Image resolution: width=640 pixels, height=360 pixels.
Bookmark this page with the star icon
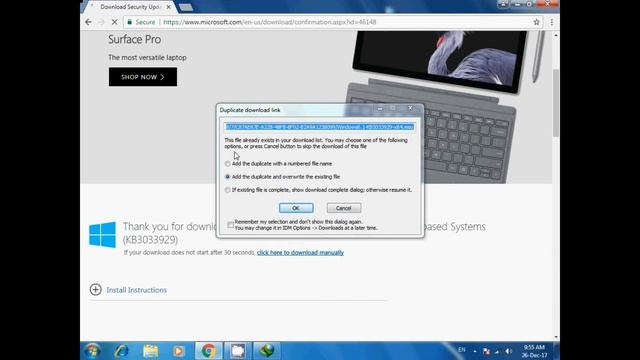click(x=536, y=22)
